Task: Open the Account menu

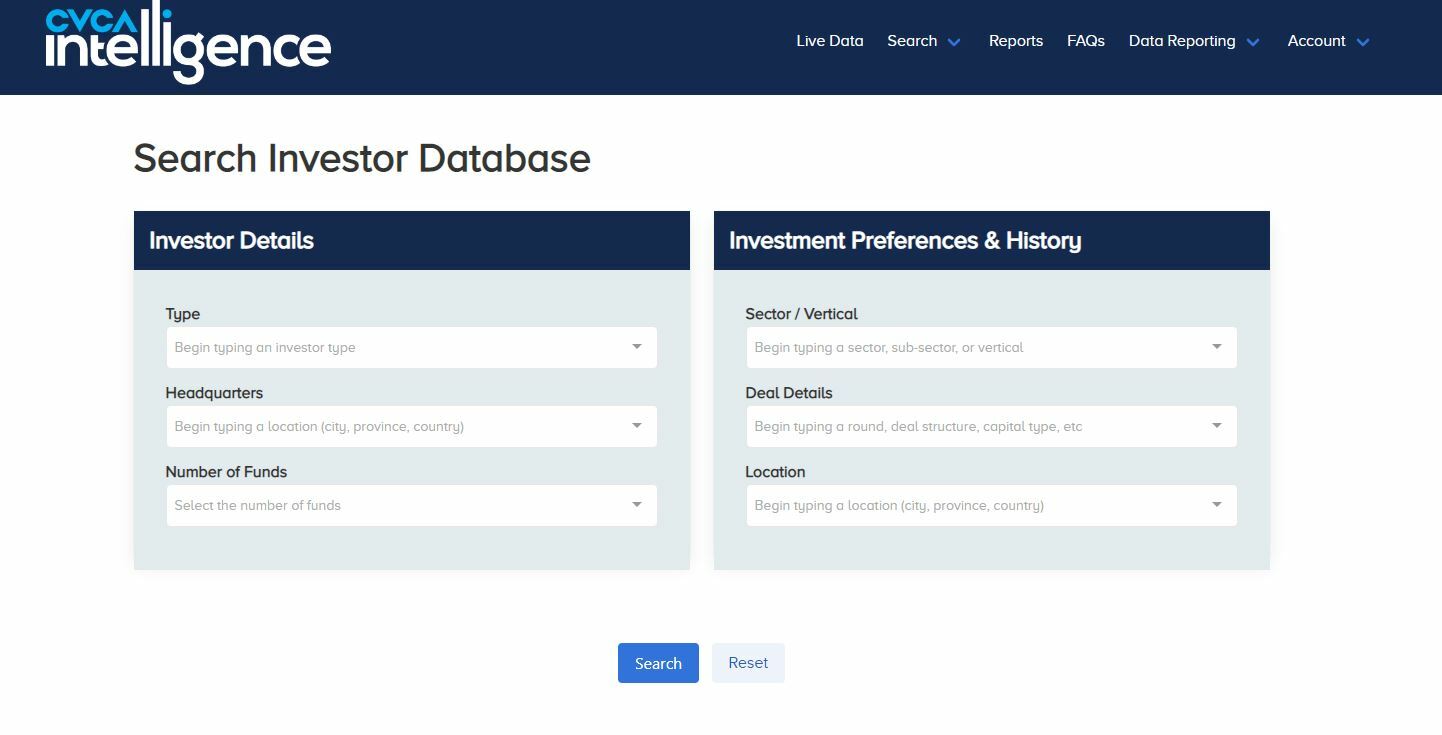Action: coord(1316,41)
